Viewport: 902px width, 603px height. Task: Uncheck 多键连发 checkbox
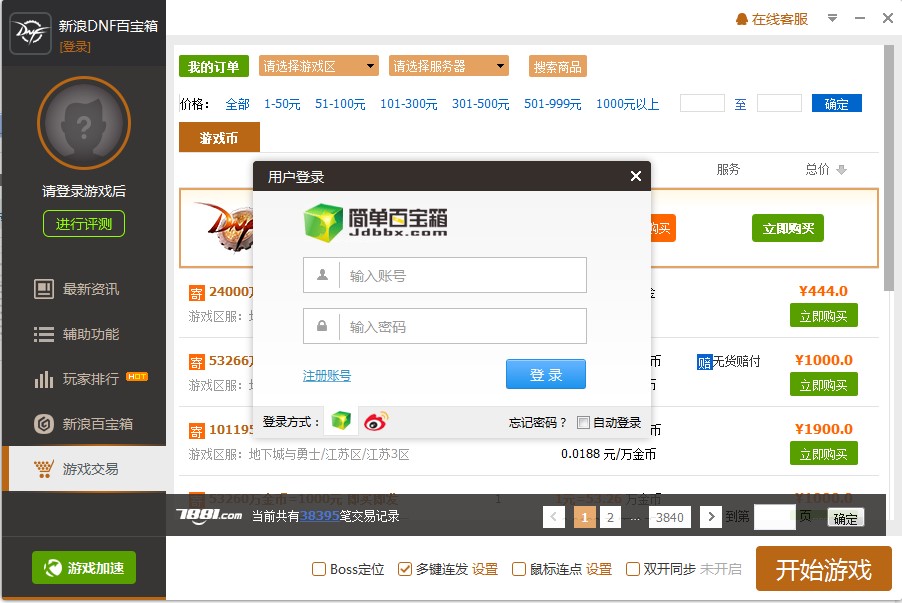tap(405, 569)
